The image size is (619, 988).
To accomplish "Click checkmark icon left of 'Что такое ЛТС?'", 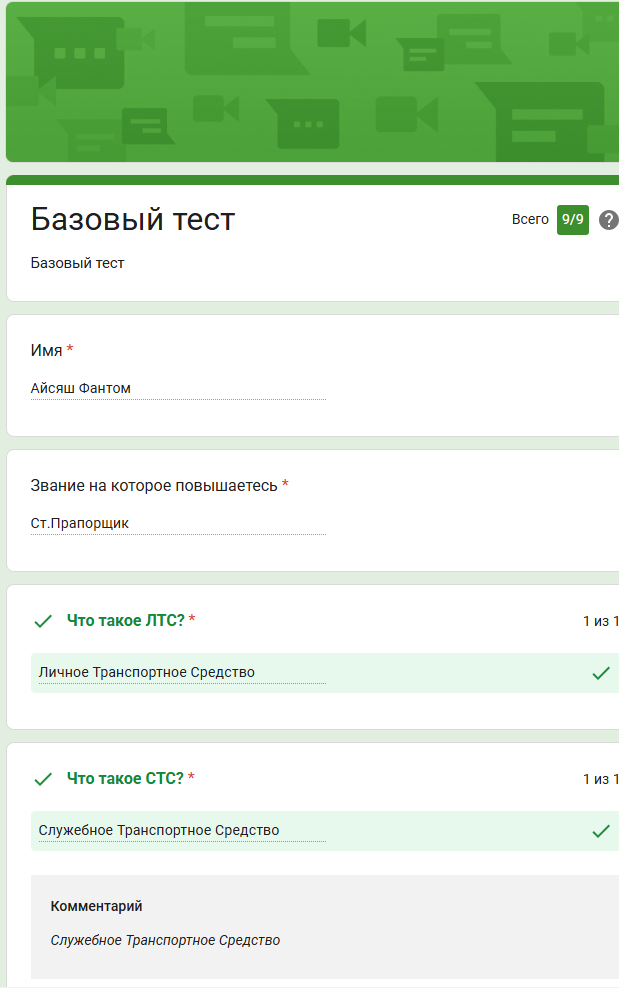I will [x=43, y=621].
